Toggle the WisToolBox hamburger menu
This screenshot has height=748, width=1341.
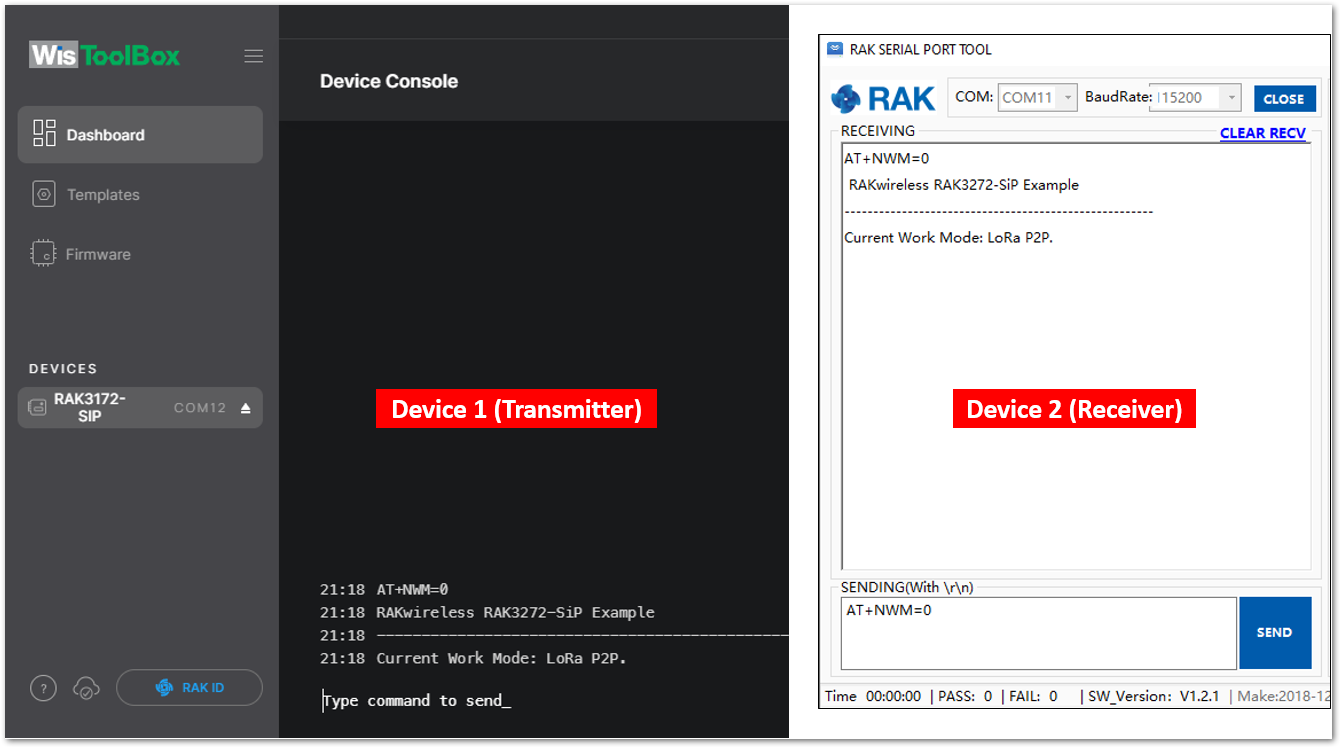pos(254,56)
